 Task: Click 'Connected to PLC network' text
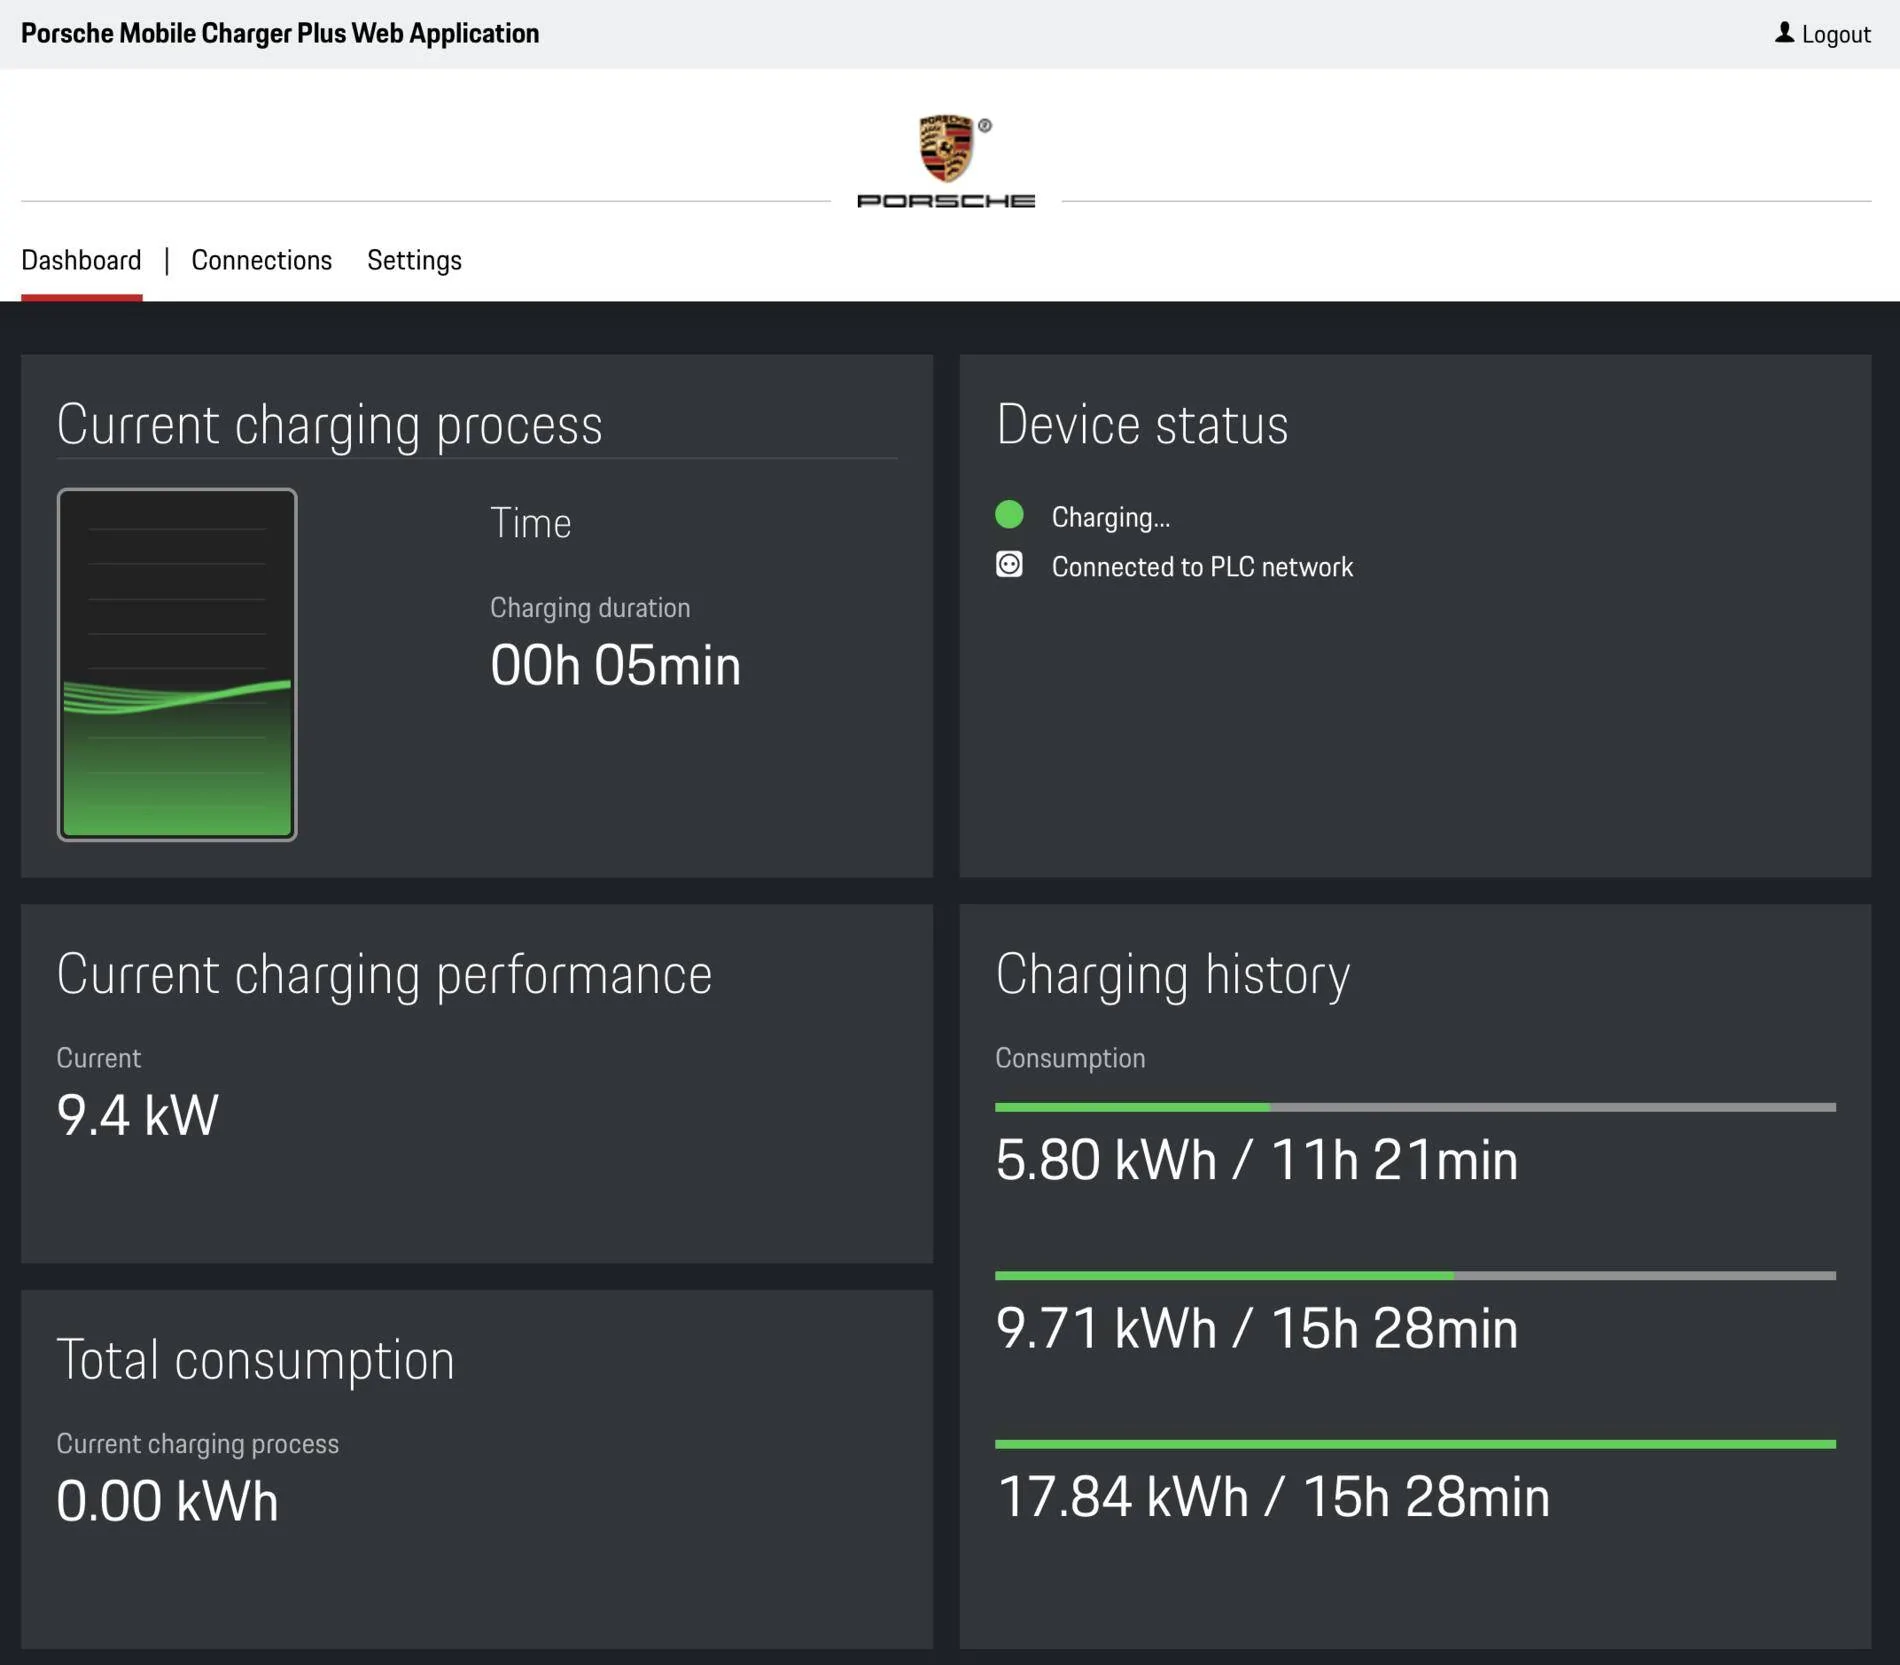[x=1202, y=567]
